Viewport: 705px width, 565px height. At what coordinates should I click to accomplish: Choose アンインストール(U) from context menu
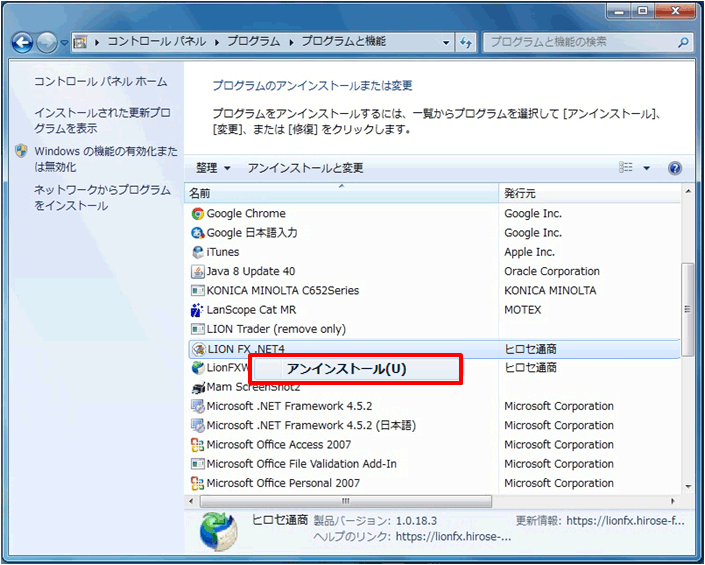(355, 369)
